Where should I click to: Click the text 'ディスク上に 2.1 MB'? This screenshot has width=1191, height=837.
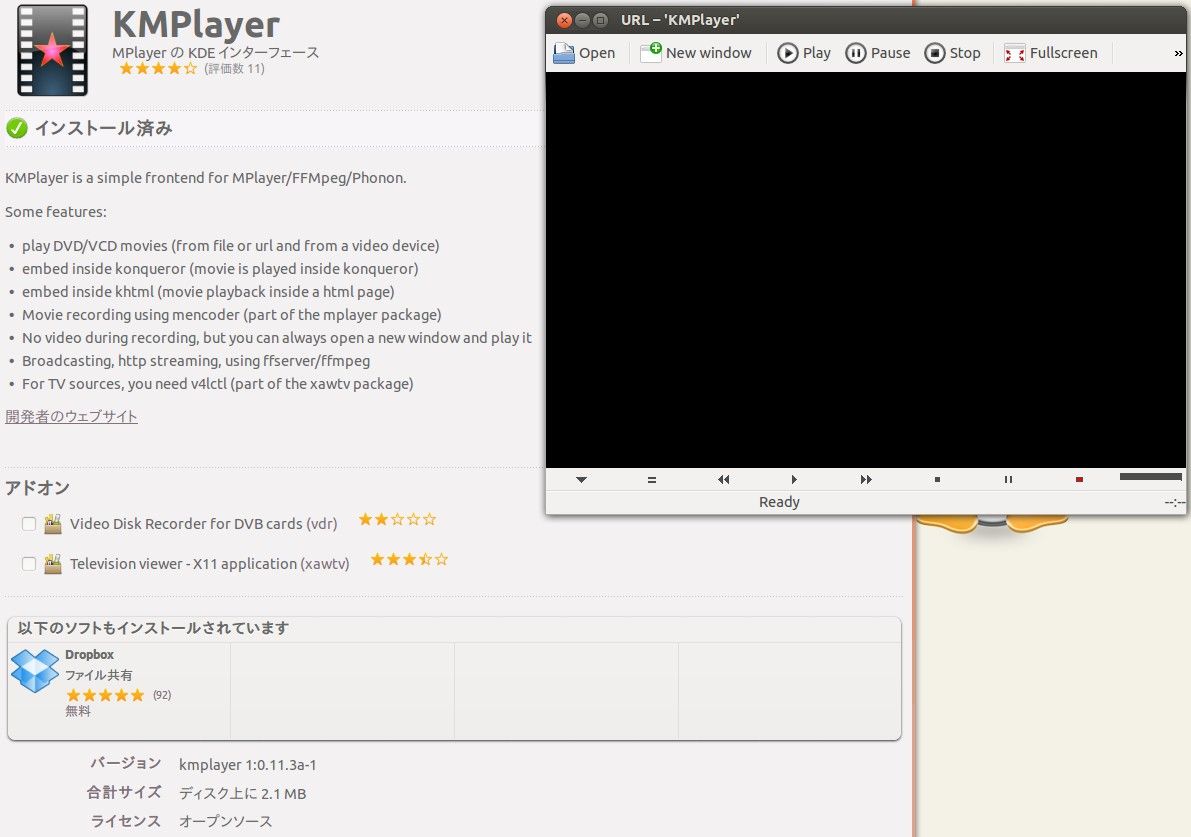(x=242, y=794)
